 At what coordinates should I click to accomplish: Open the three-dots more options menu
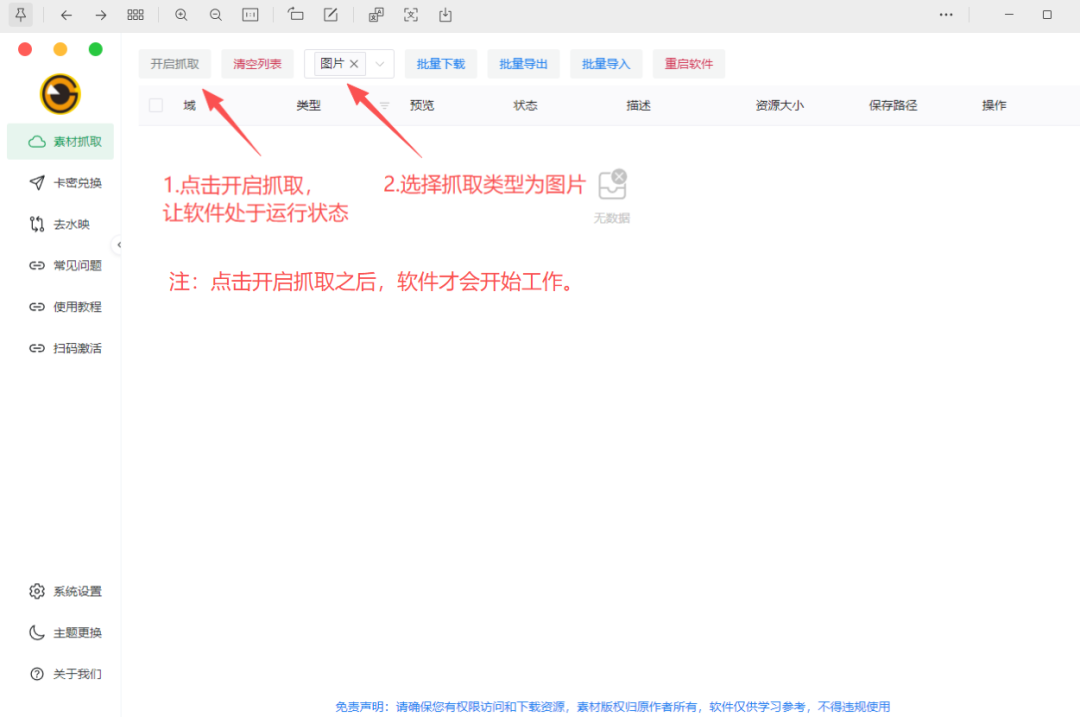pos(946,15)
